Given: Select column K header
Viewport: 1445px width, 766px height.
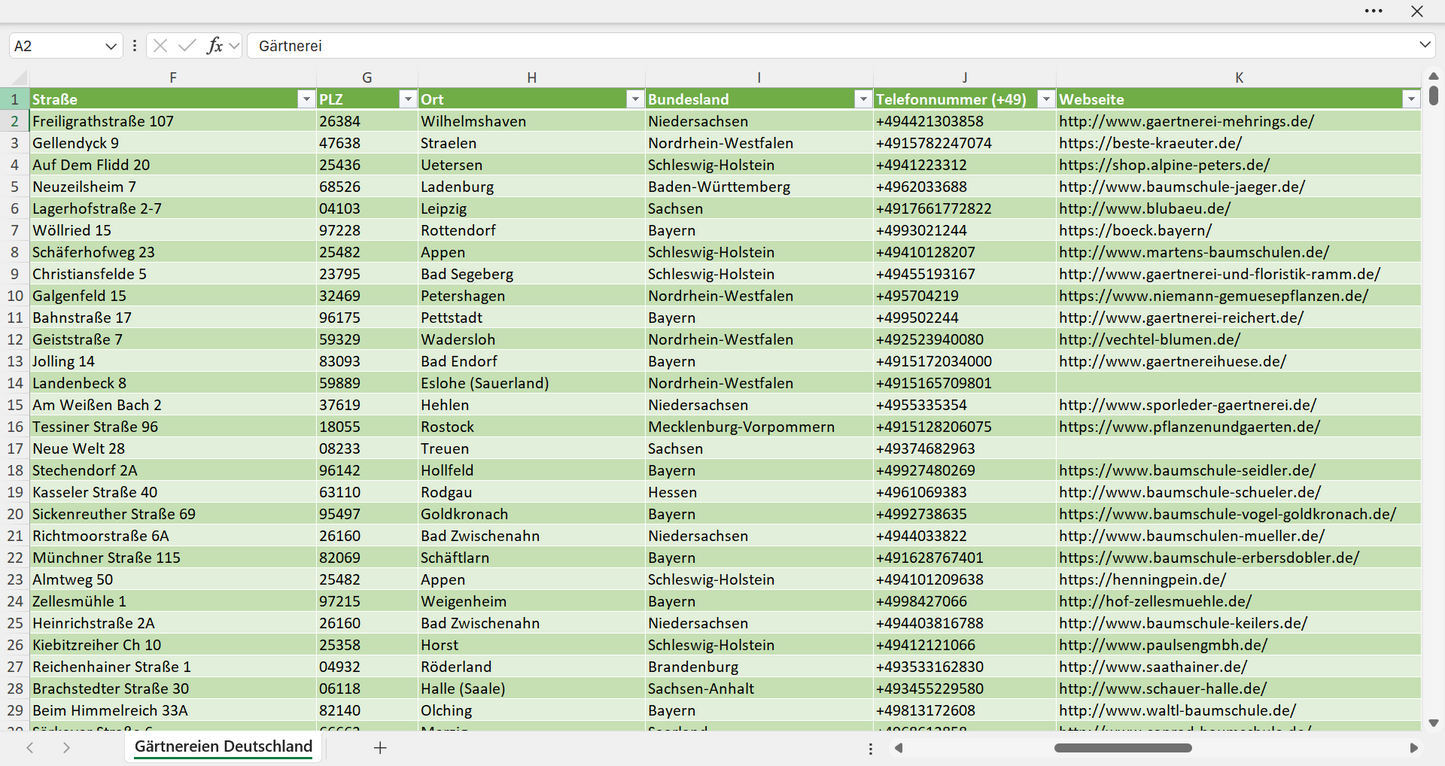Looking at the screenshot, I should (x=1239, y=77).
